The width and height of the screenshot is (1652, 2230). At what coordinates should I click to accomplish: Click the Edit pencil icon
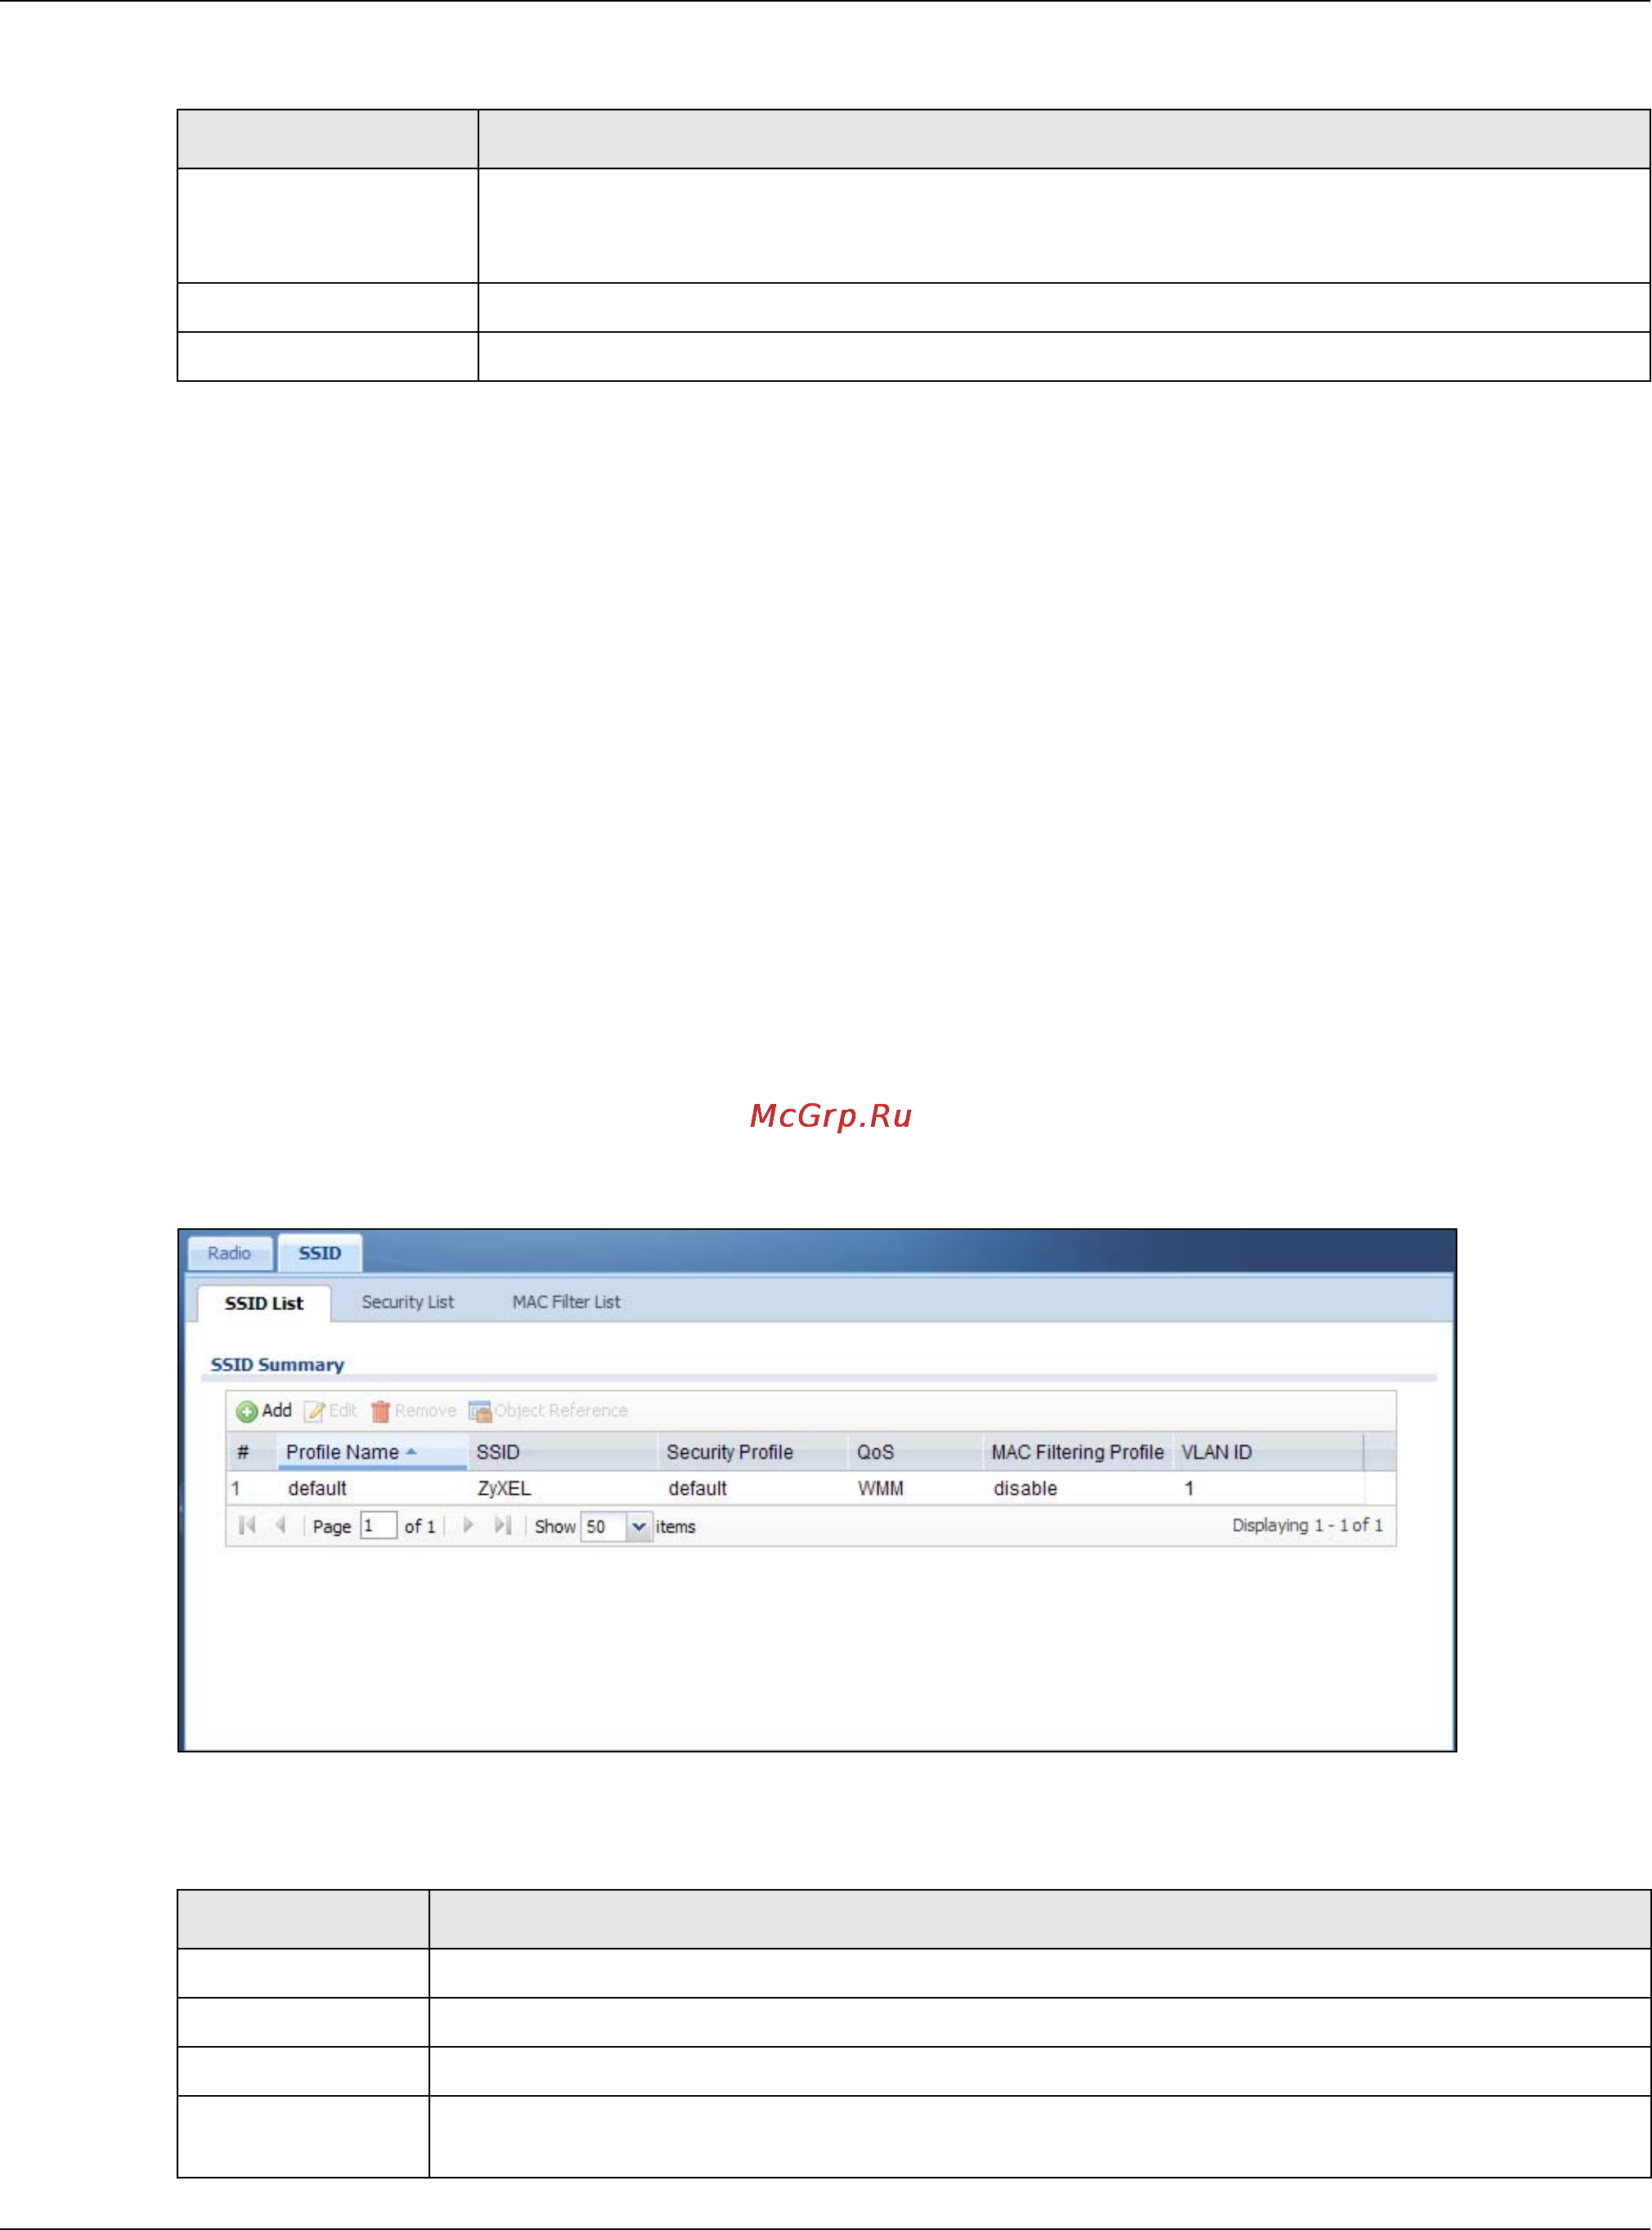[315, 1411]
